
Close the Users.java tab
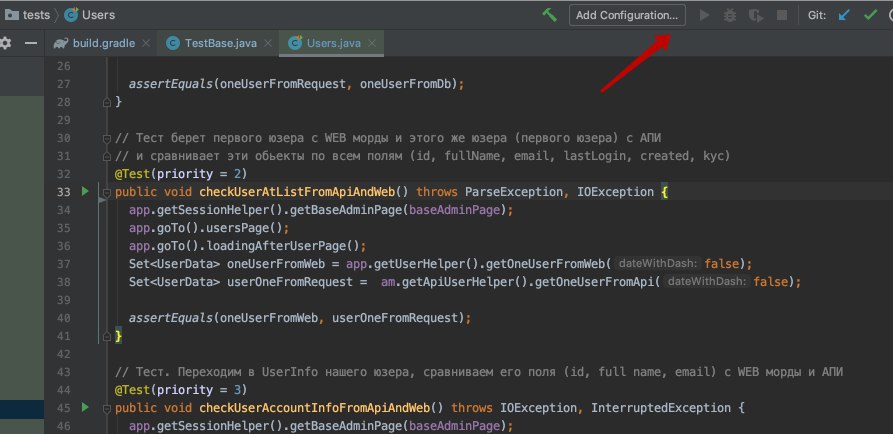click(372, 43)
